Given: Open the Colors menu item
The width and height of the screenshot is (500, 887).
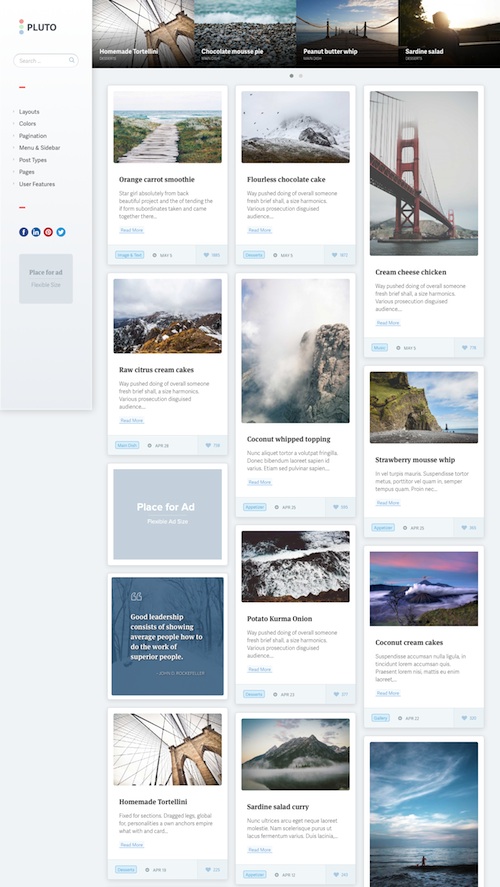Looking at the screenshot, I should [27, 124].
